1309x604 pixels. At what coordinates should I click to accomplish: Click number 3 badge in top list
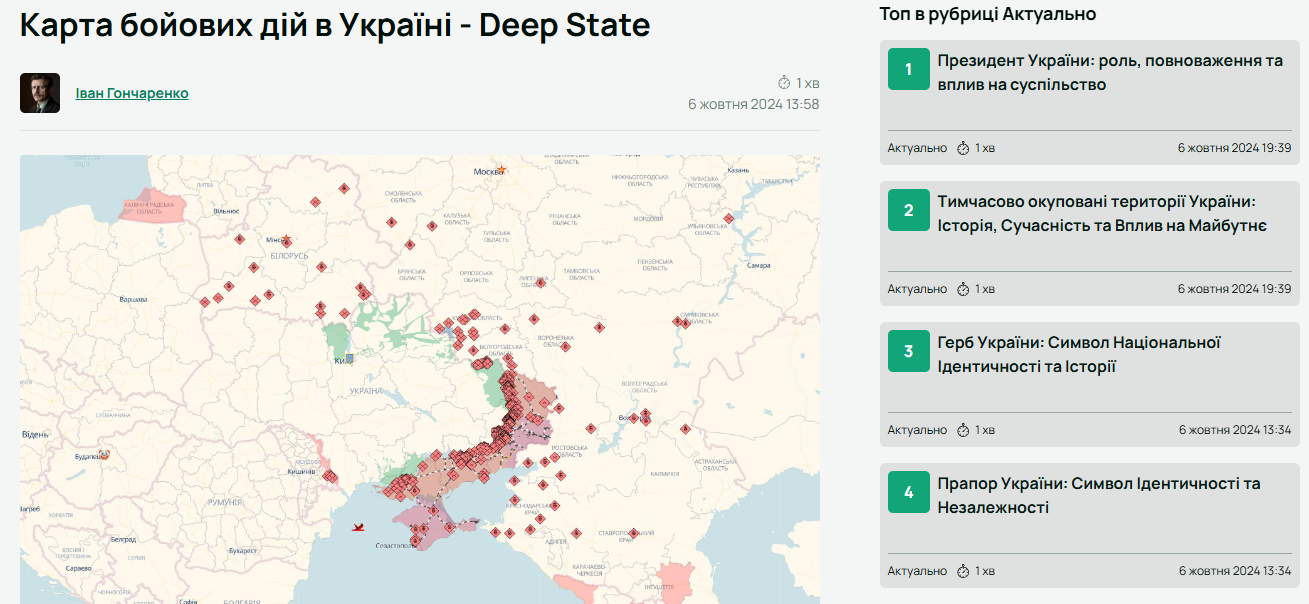pyautogui.click(x=909, y=351)
